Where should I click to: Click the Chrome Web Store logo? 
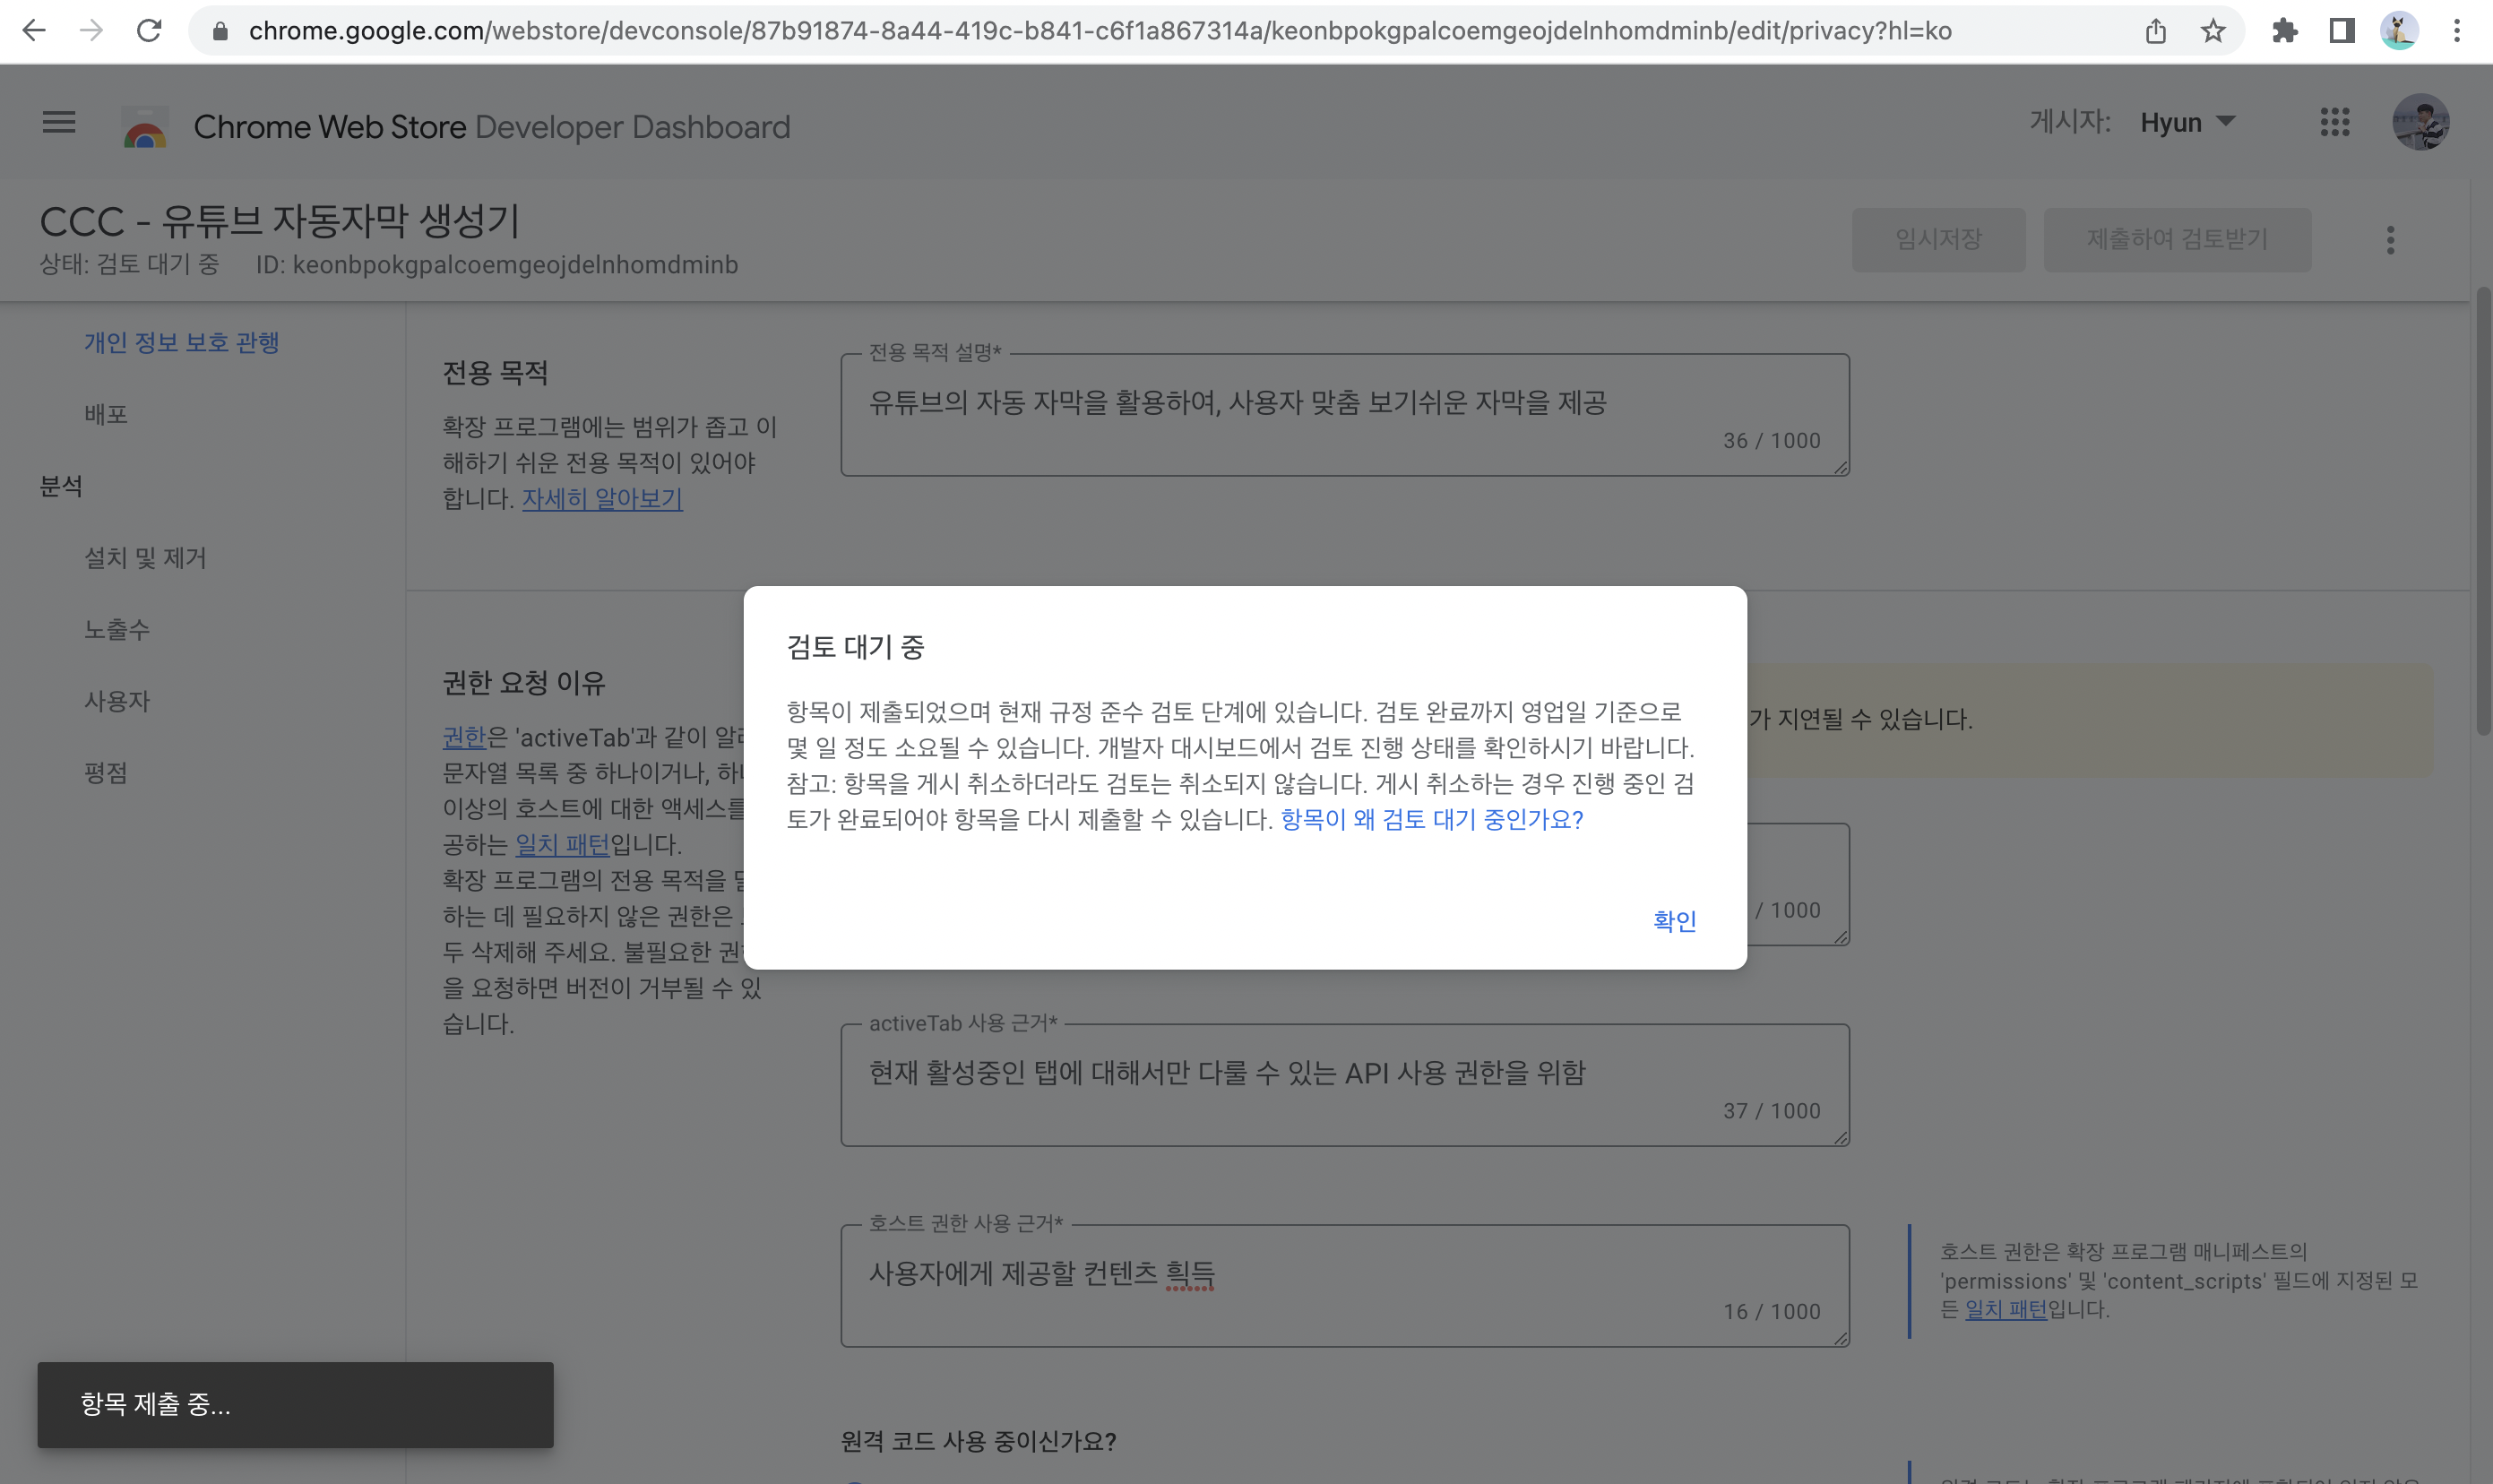point(145,128)
